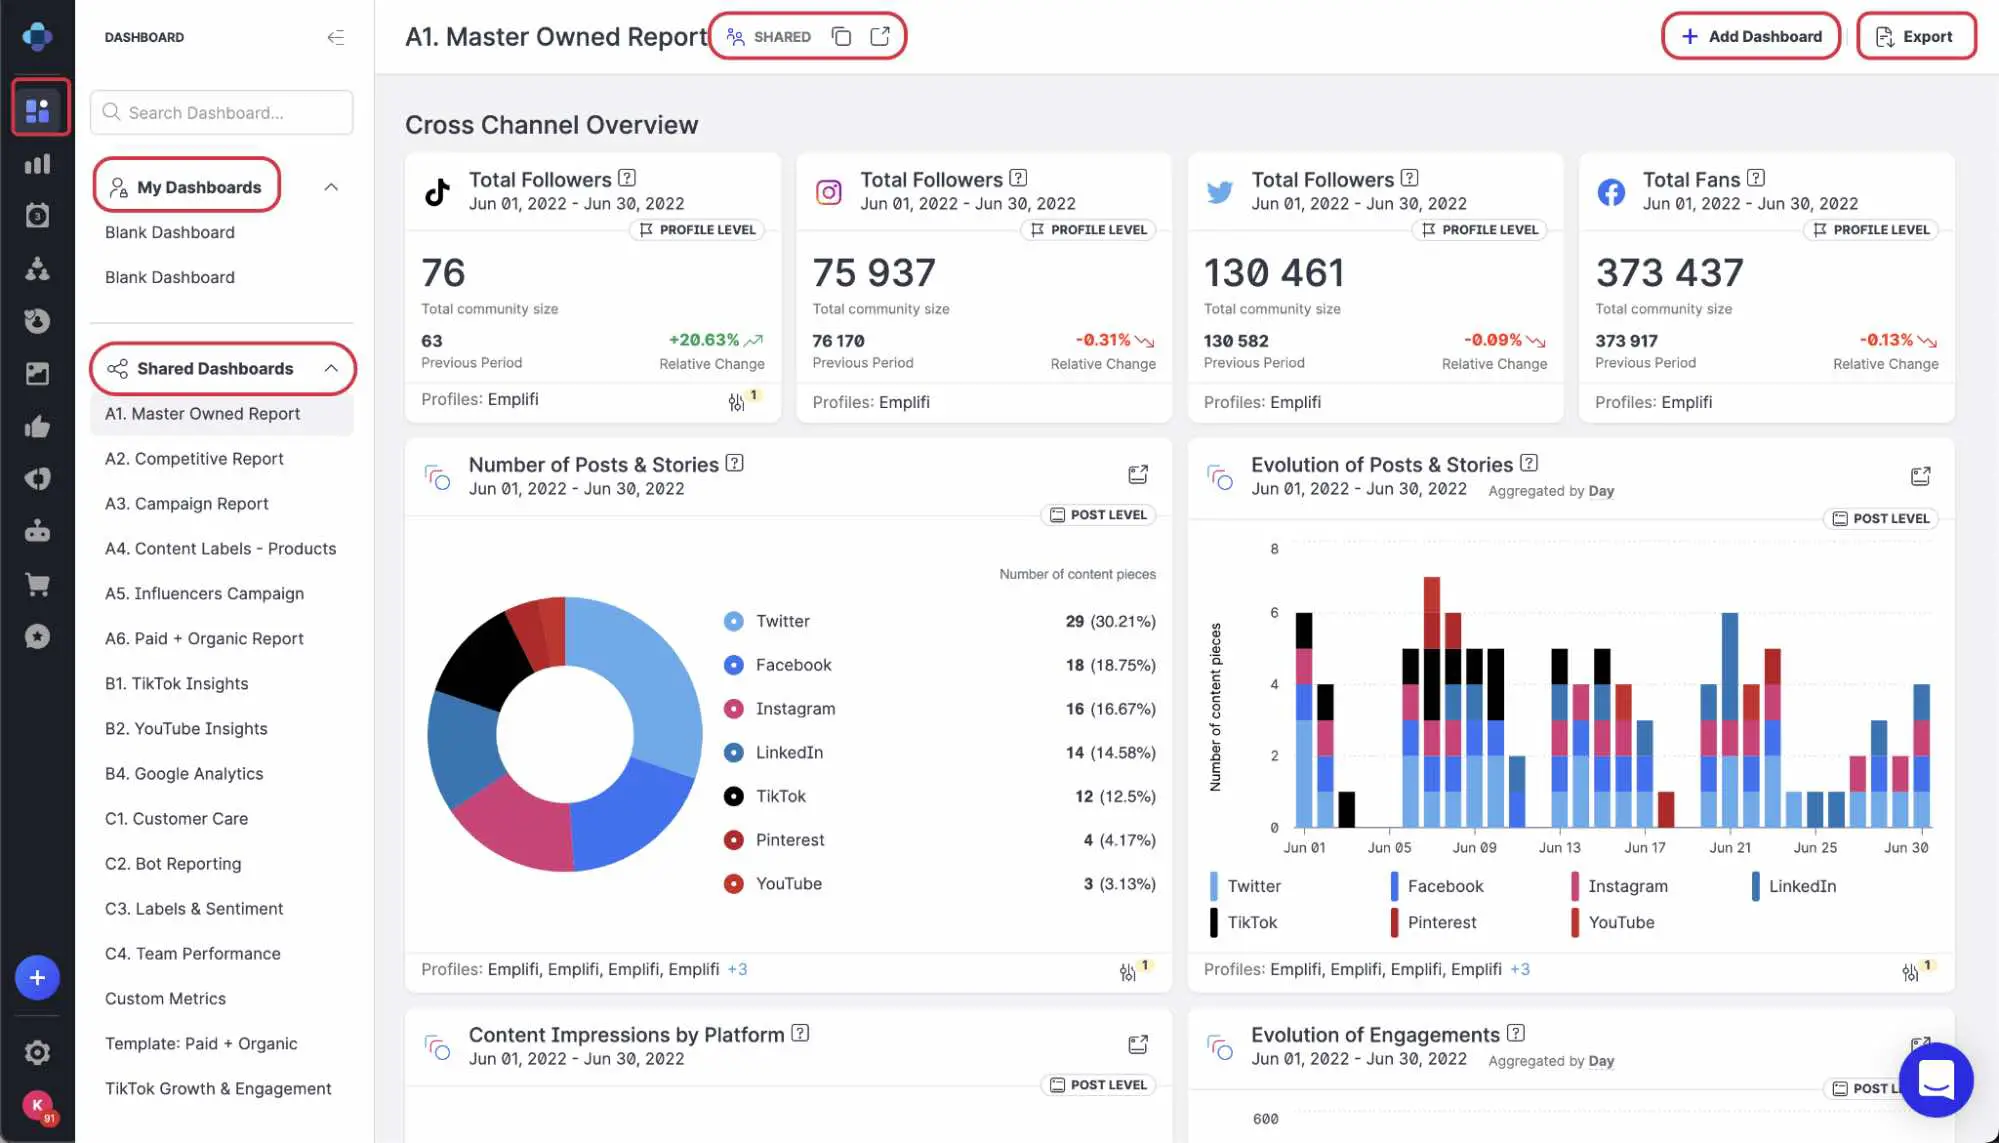
Task: Click the Analytics icon in sidebar
Action: point(37,163)
